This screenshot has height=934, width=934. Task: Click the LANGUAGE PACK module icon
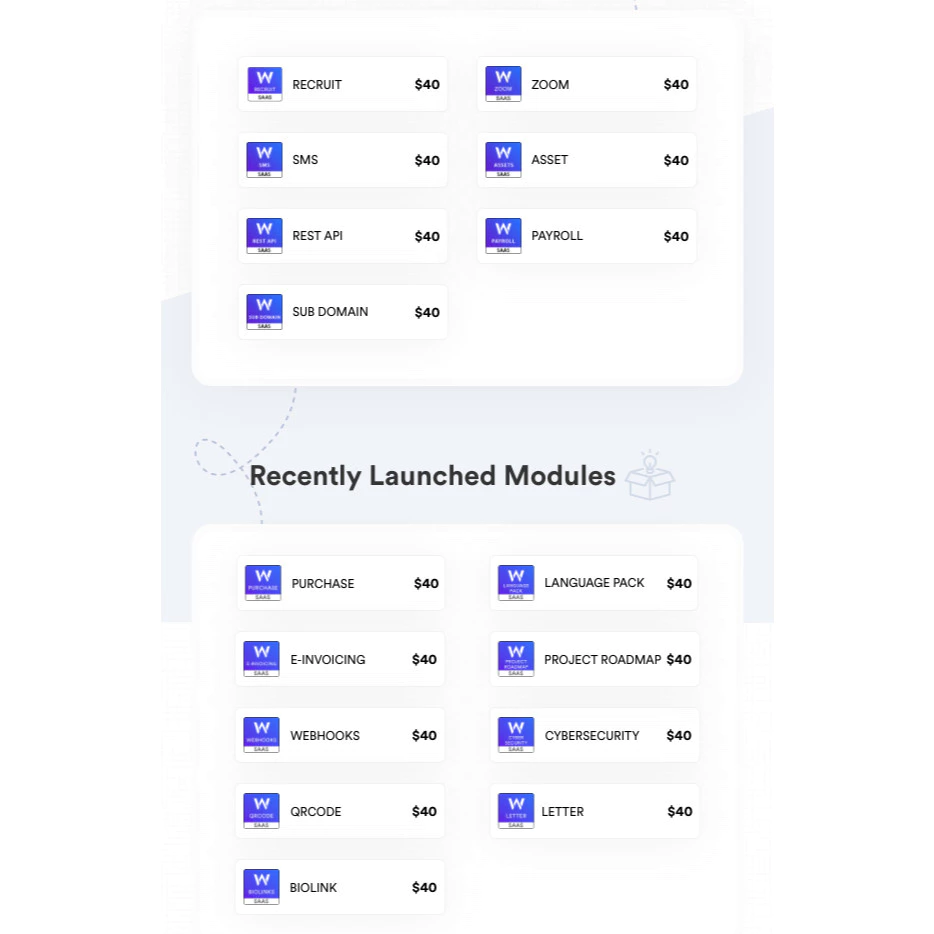tap(515, 583)
